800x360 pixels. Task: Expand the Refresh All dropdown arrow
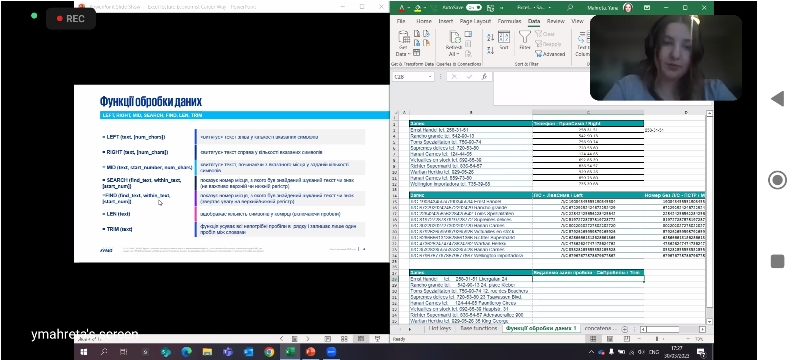click(x=458, y=54)
